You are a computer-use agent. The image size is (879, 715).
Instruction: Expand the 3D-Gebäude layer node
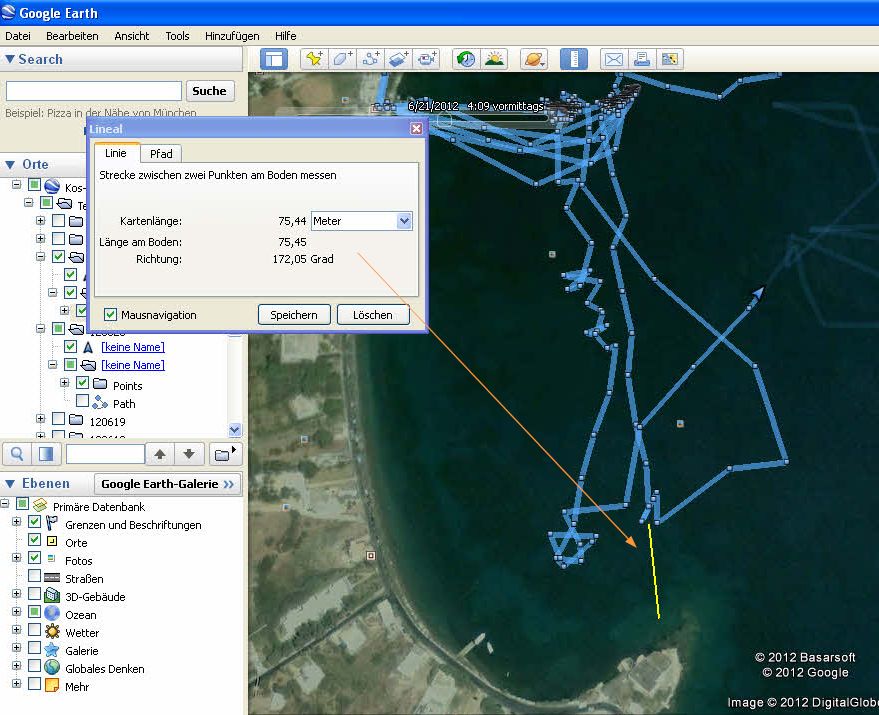click(x=16, y=595)
